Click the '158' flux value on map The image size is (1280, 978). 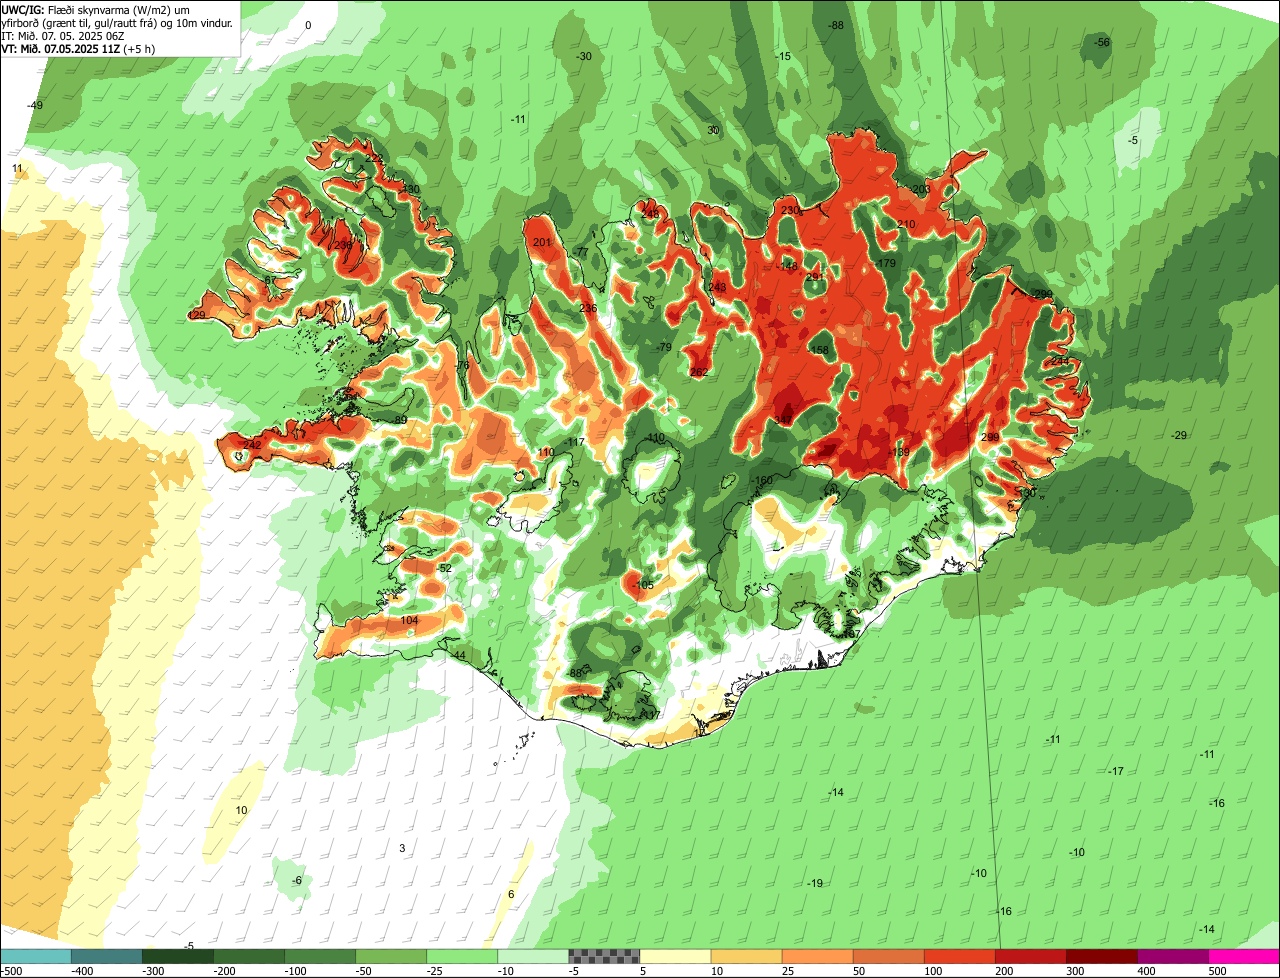pos(820,350)
